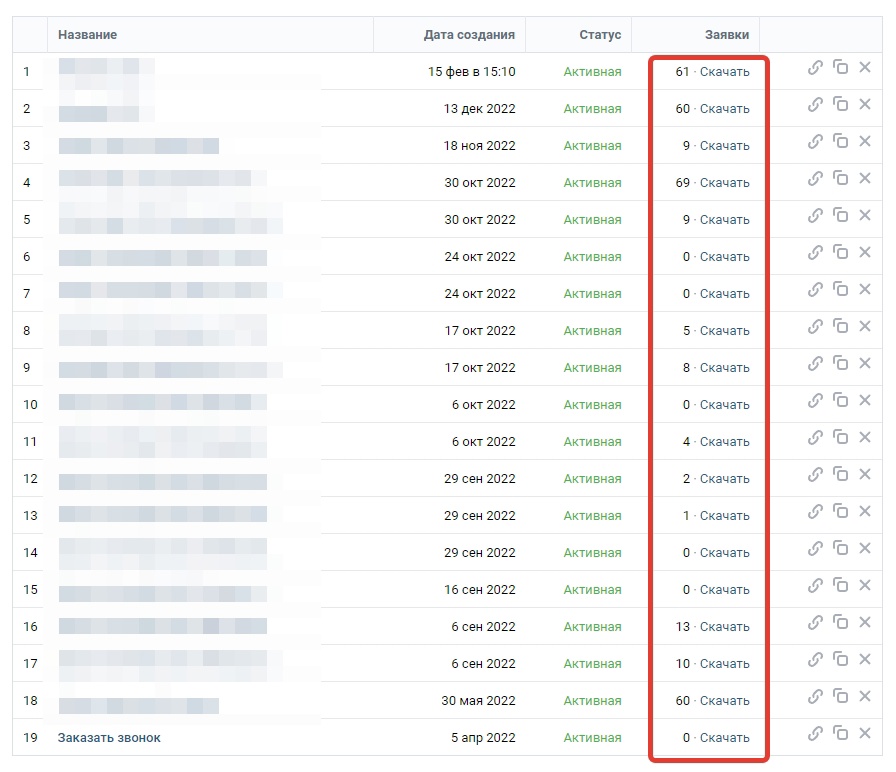Click the link icon in row 2
The image size is (896, 772).
click(815, 105)
